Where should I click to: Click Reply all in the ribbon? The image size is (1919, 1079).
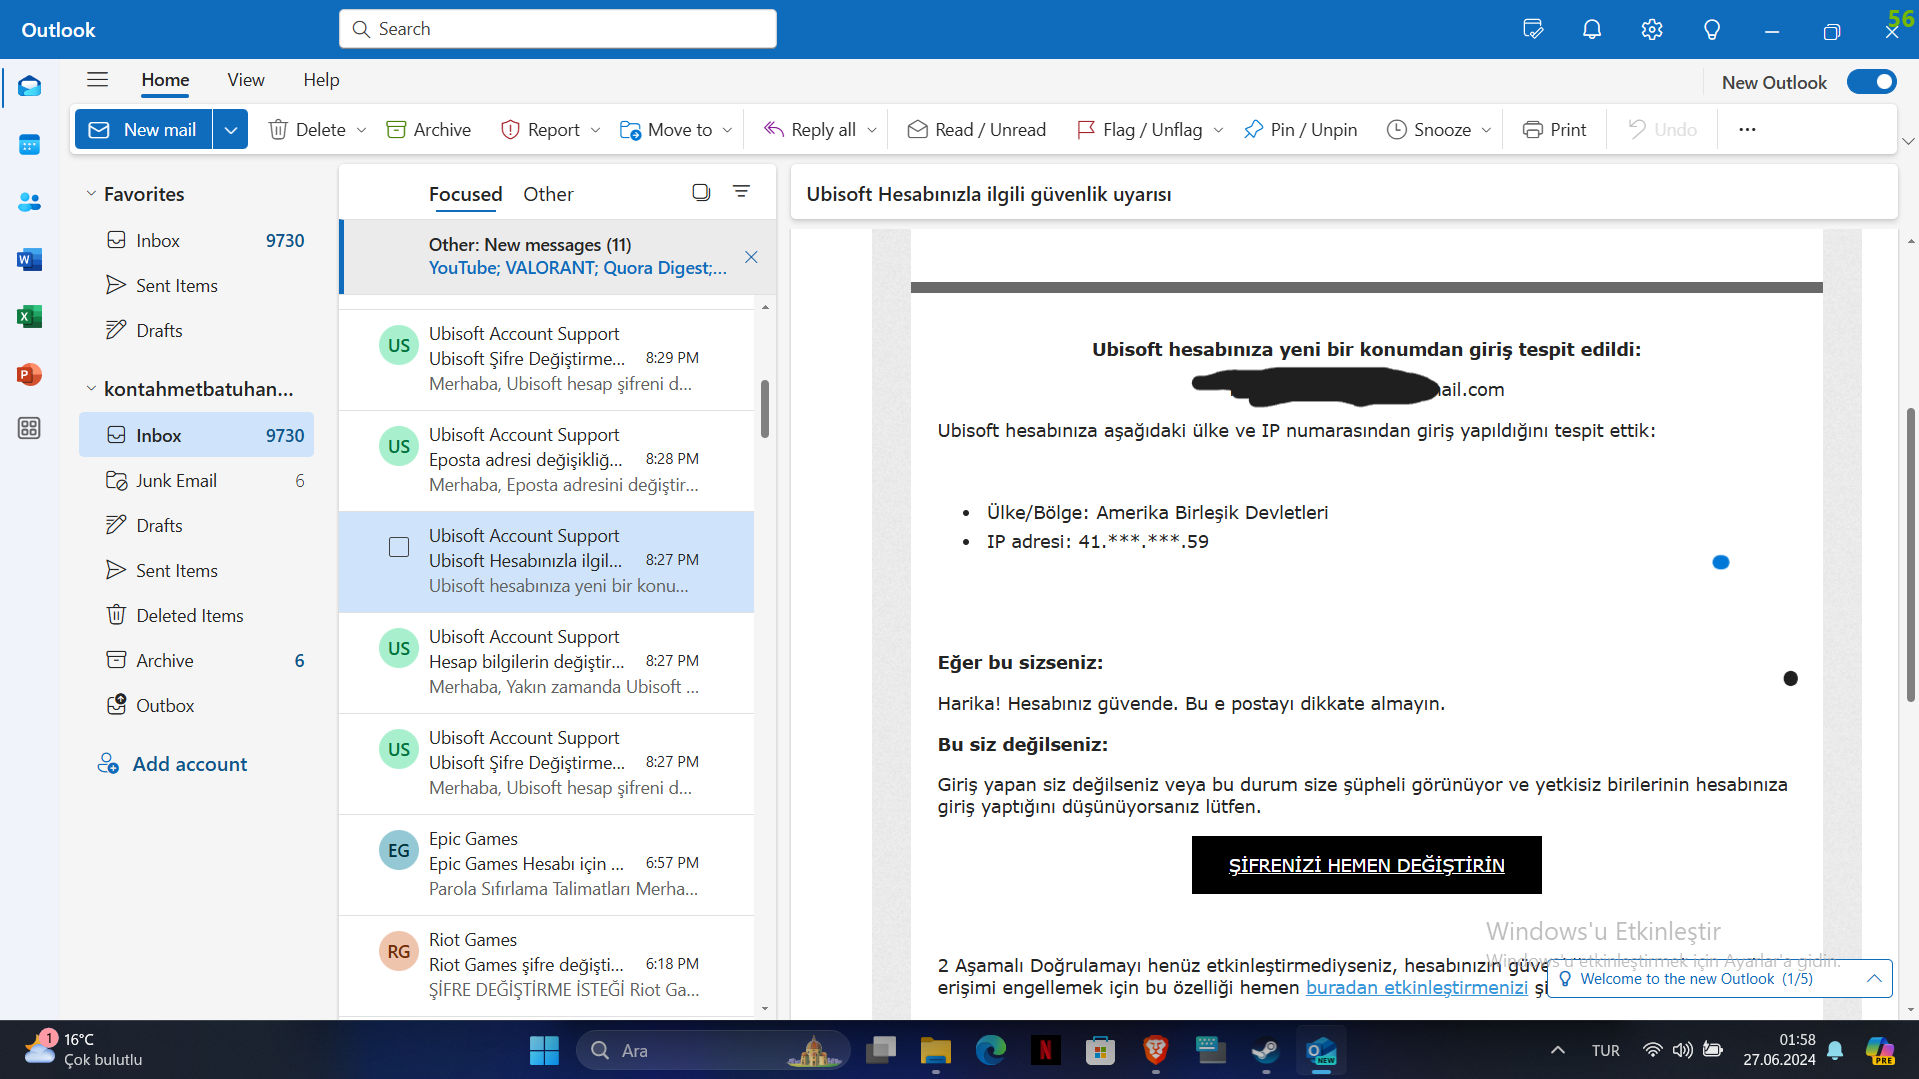pos(809,130)
